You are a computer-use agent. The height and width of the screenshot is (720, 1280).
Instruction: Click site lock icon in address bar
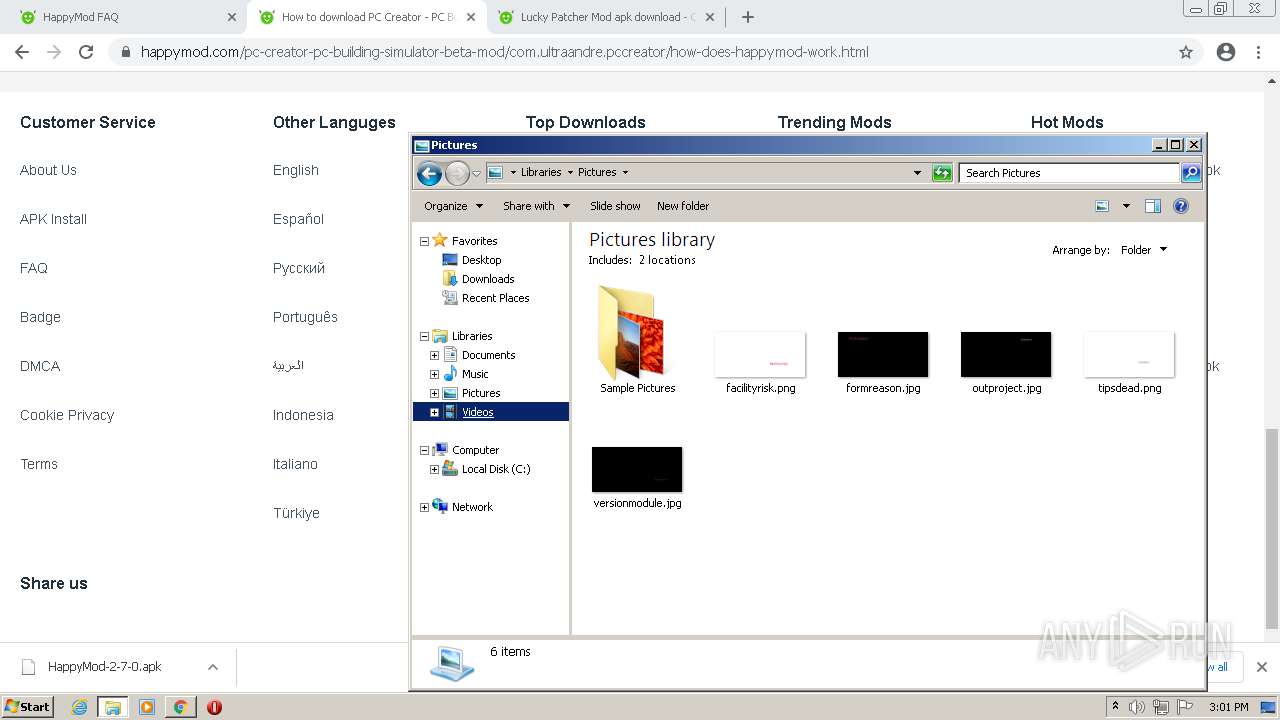126,52
